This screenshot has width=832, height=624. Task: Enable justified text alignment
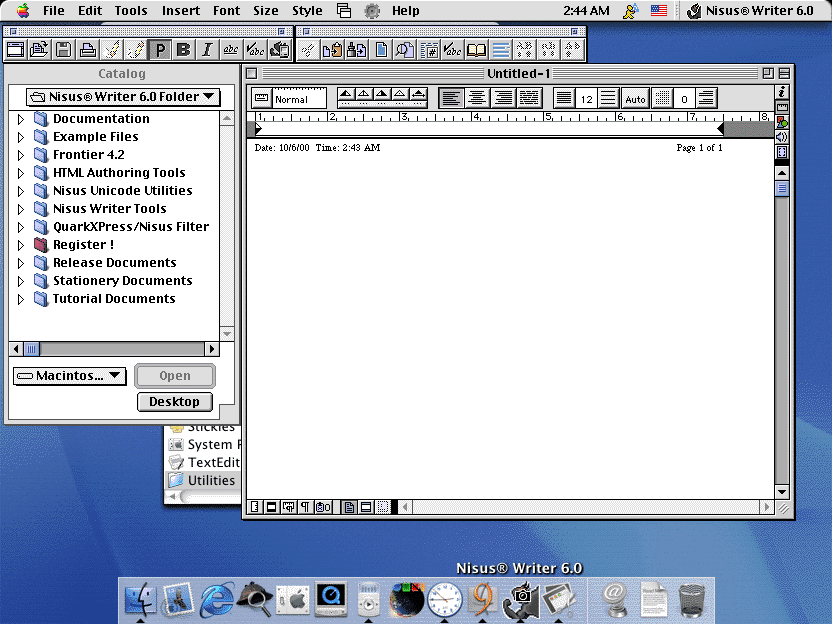tap(528, 98)
